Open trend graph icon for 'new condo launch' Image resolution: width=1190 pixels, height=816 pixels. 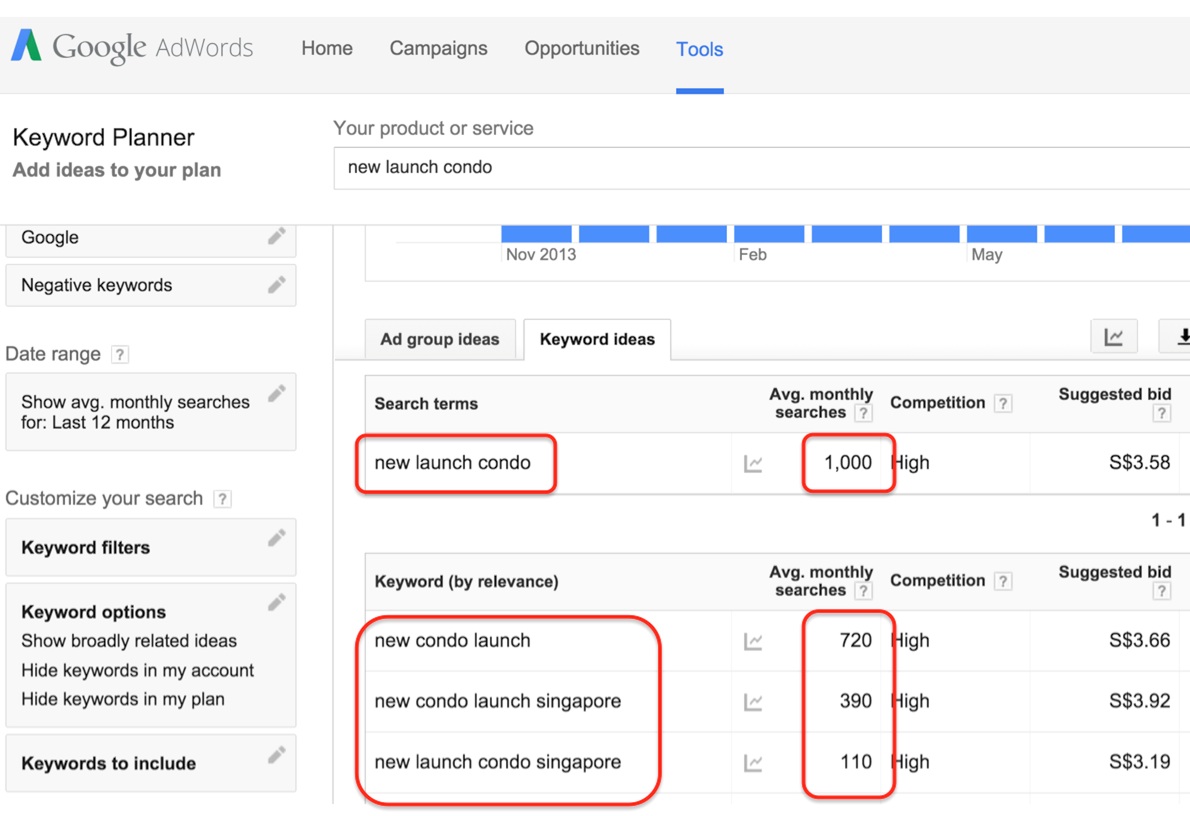pyautogui.click(x=753, y=641)
